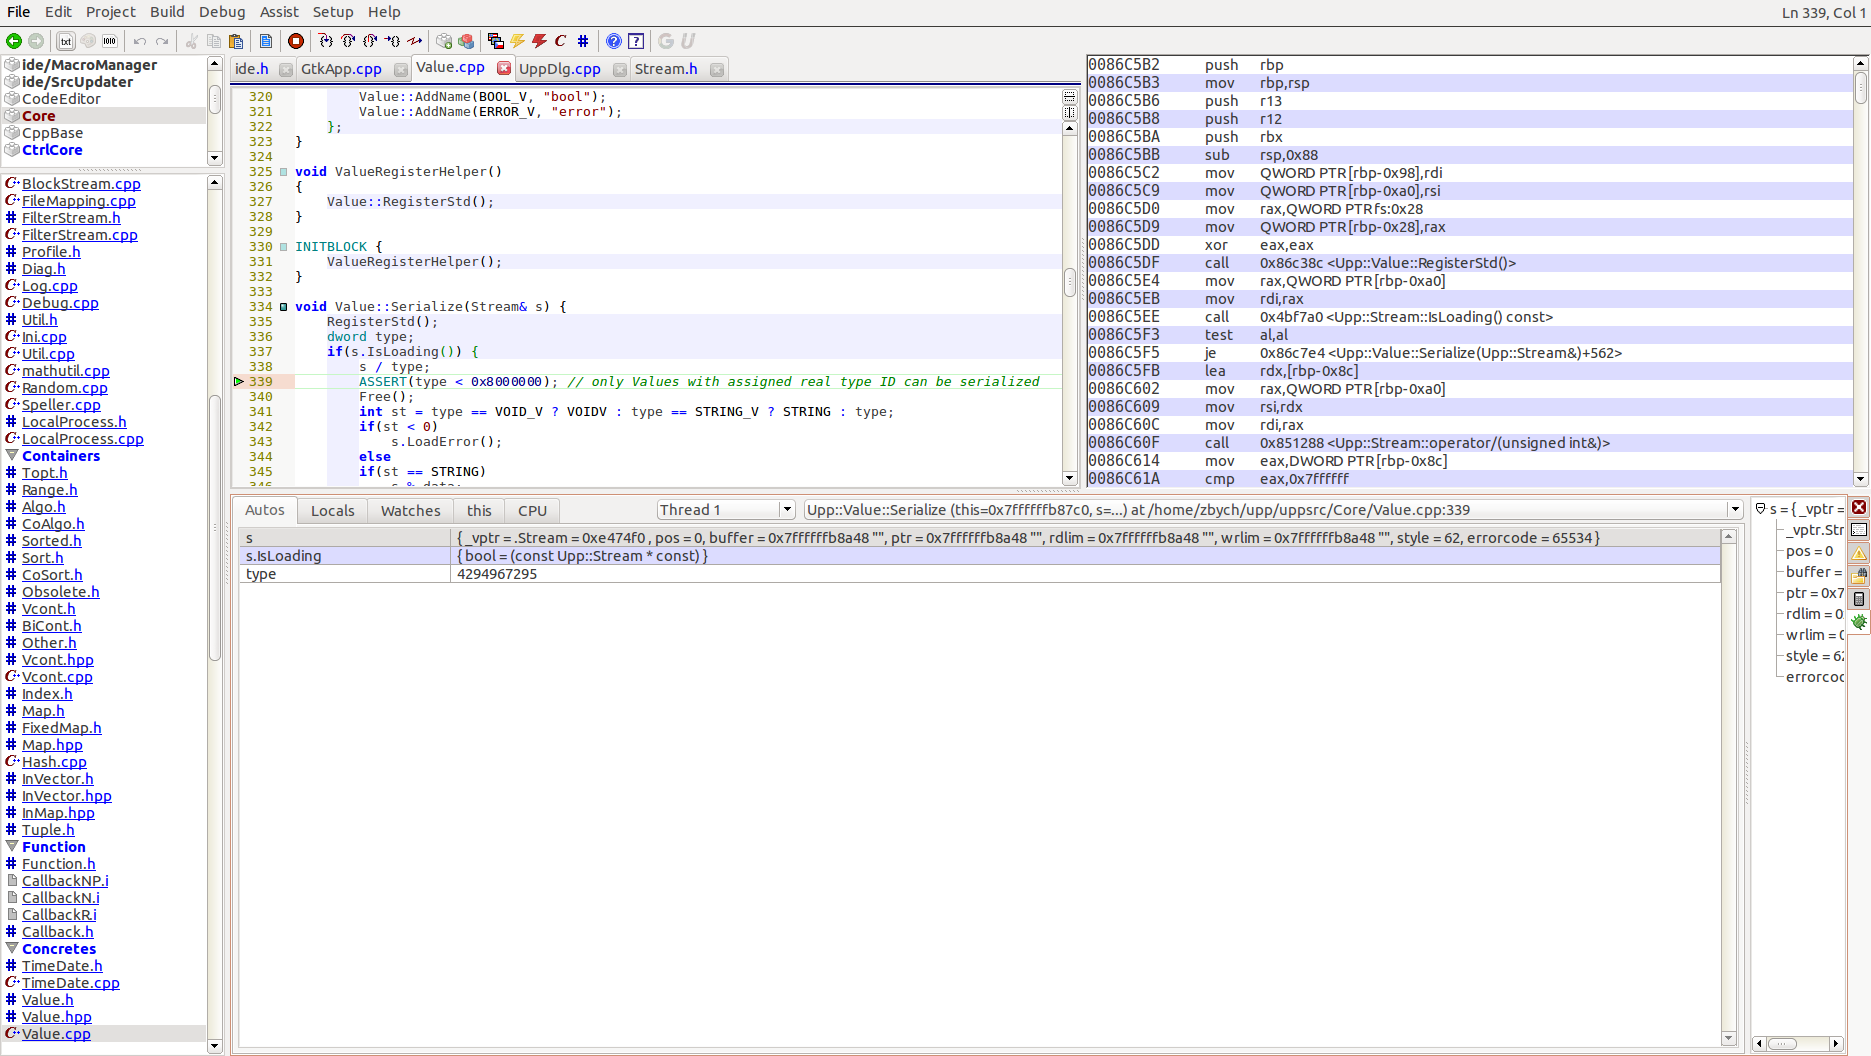
Task: Open the call stack frame dropdown arrow
Action: (x=1735, y=510)
